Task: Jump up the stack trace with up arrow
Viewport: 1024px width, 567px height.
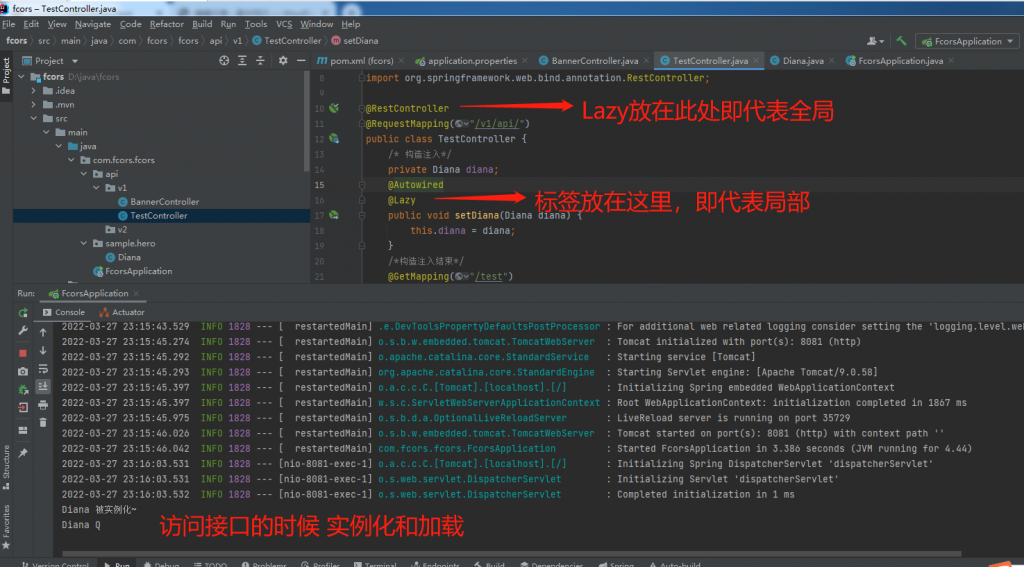Action: [x=43, y=332]
